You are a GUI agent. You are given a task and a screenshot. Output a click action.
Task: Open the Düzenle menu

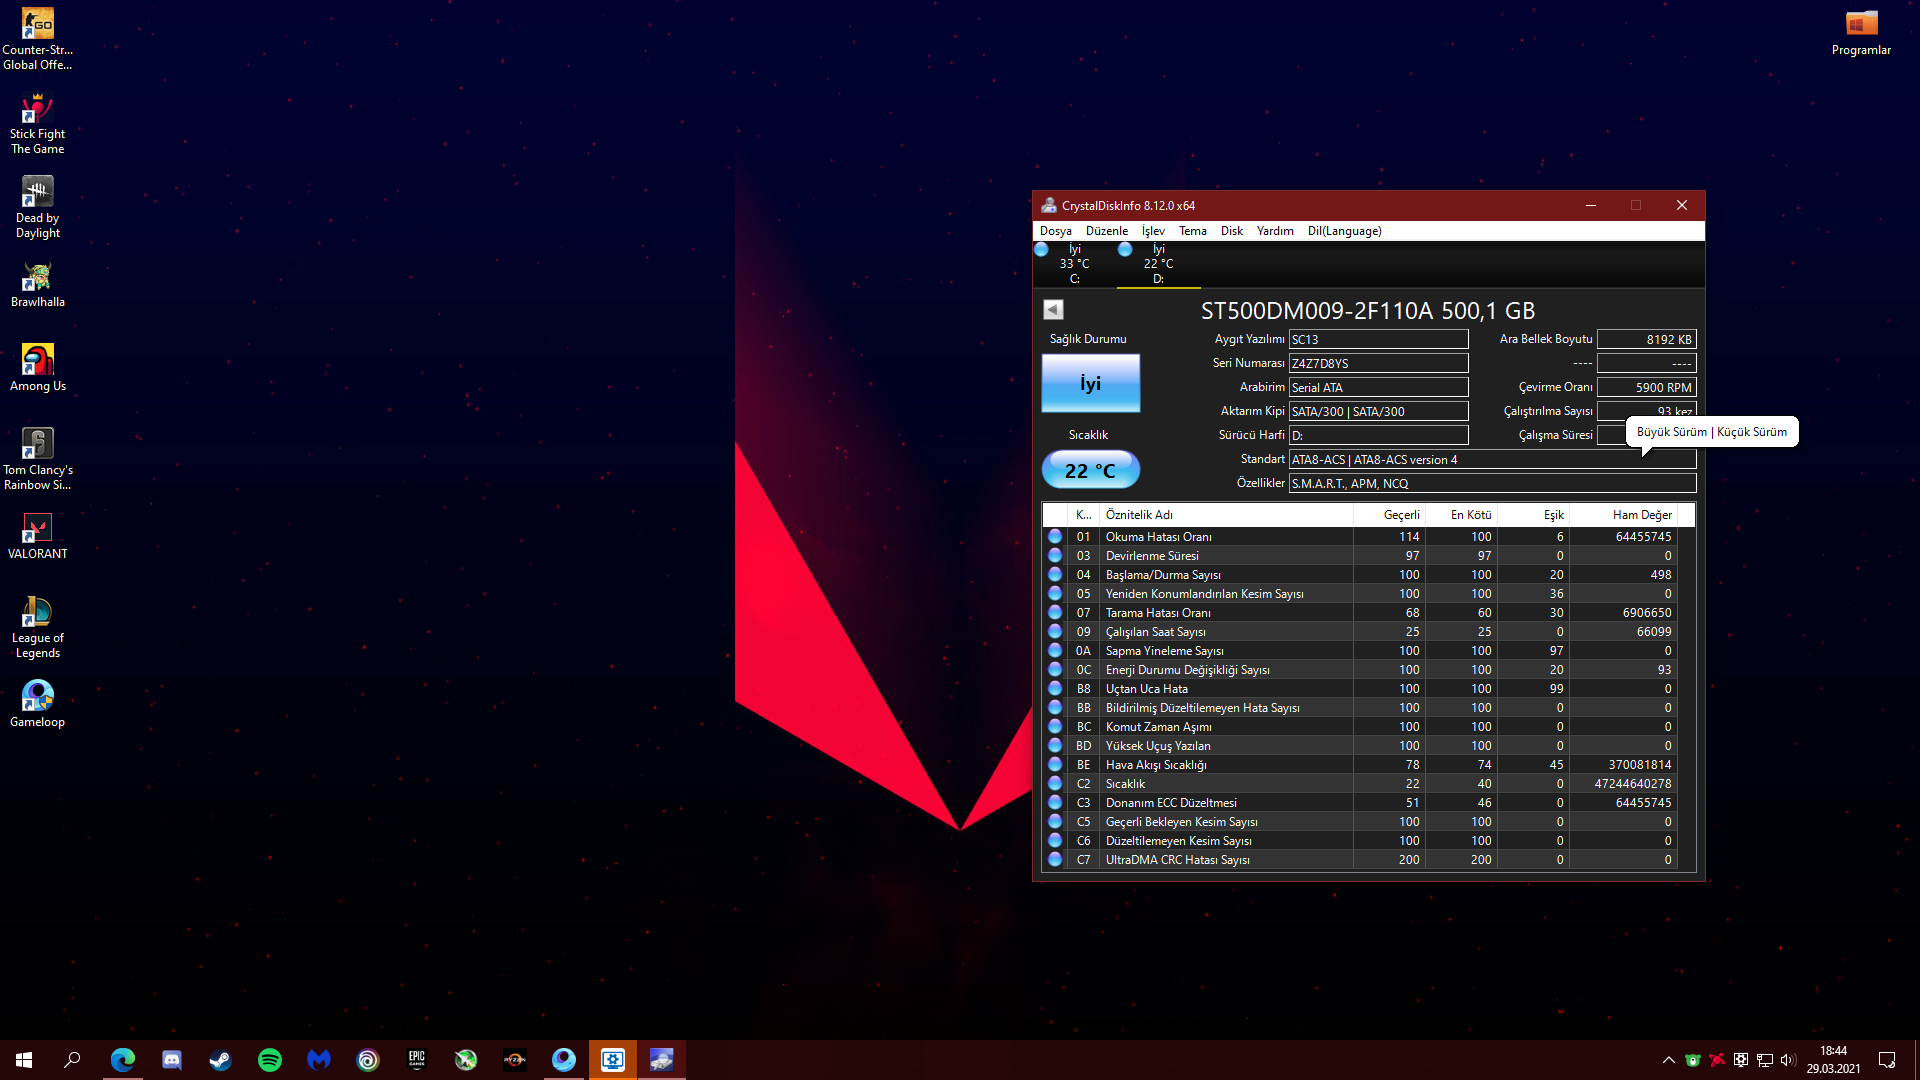(1106, 231)
